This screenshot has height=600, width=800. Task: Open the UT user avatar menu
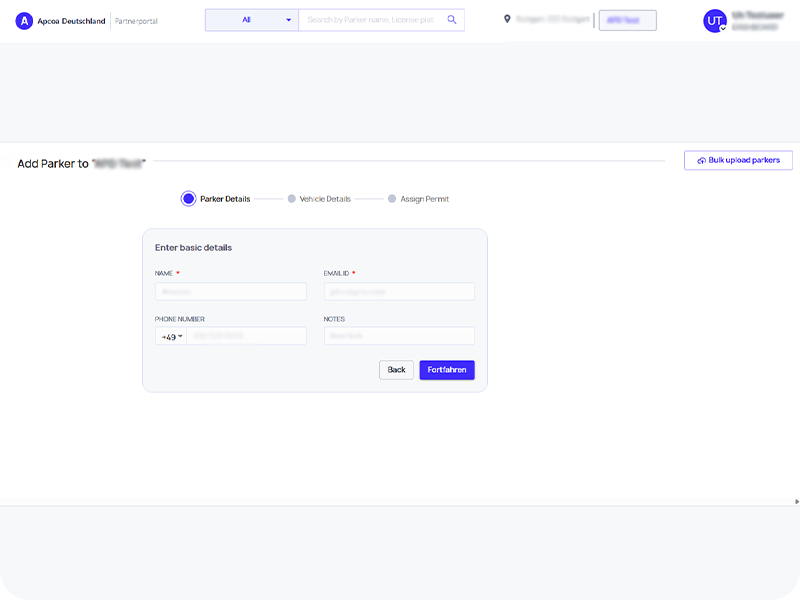[x=715, y=21]
